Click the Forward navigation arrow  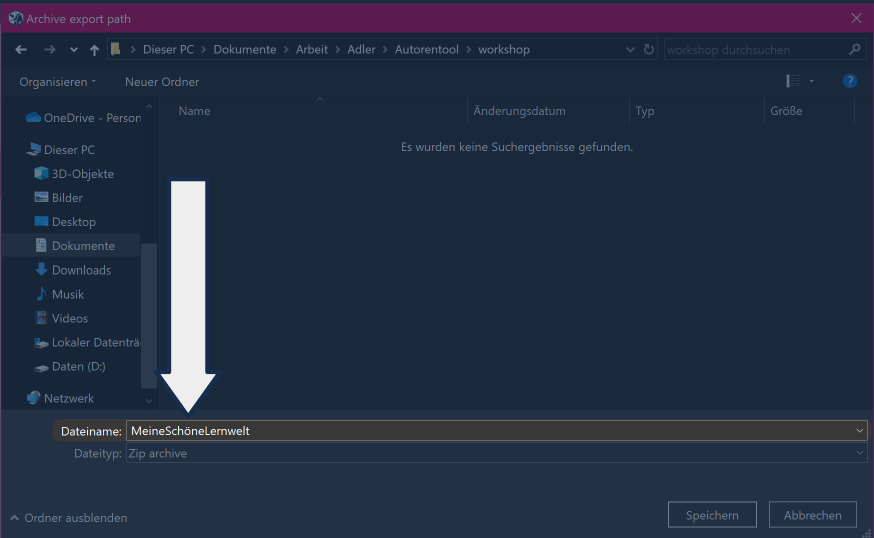pos(49,49)
